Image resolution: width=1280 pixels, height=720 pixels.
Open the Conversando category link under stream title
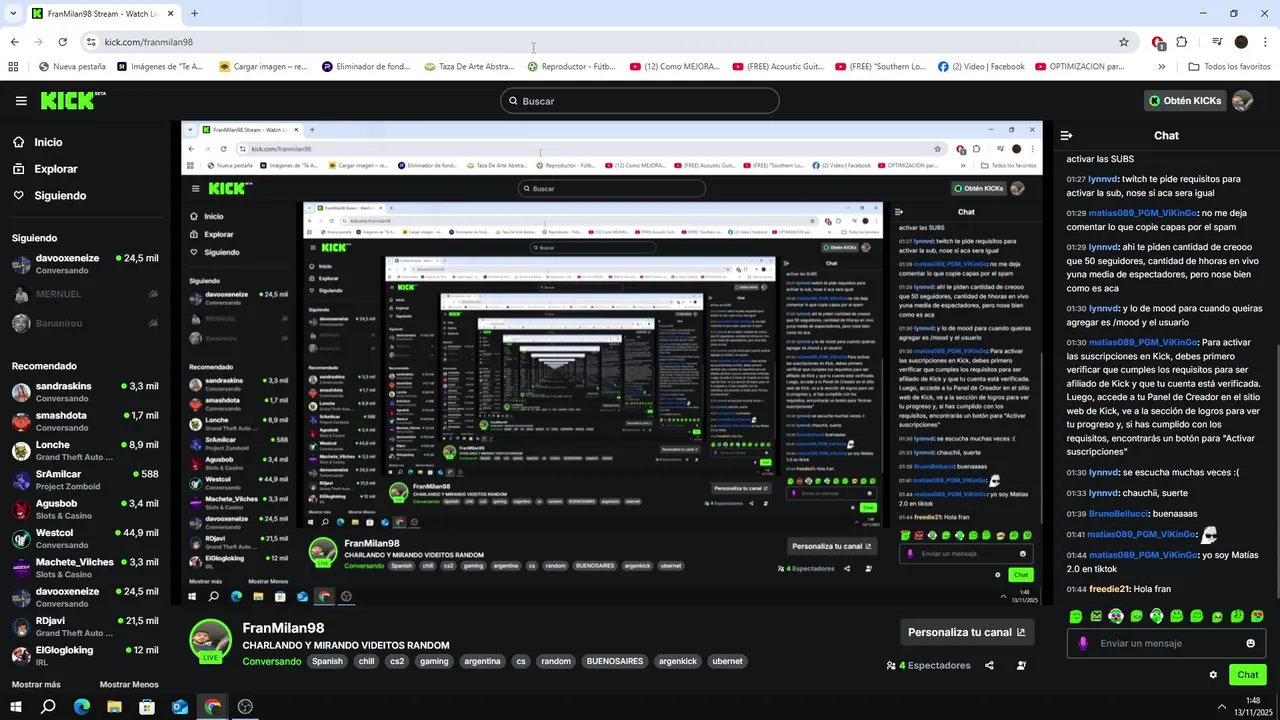click(x=272, y=661)
